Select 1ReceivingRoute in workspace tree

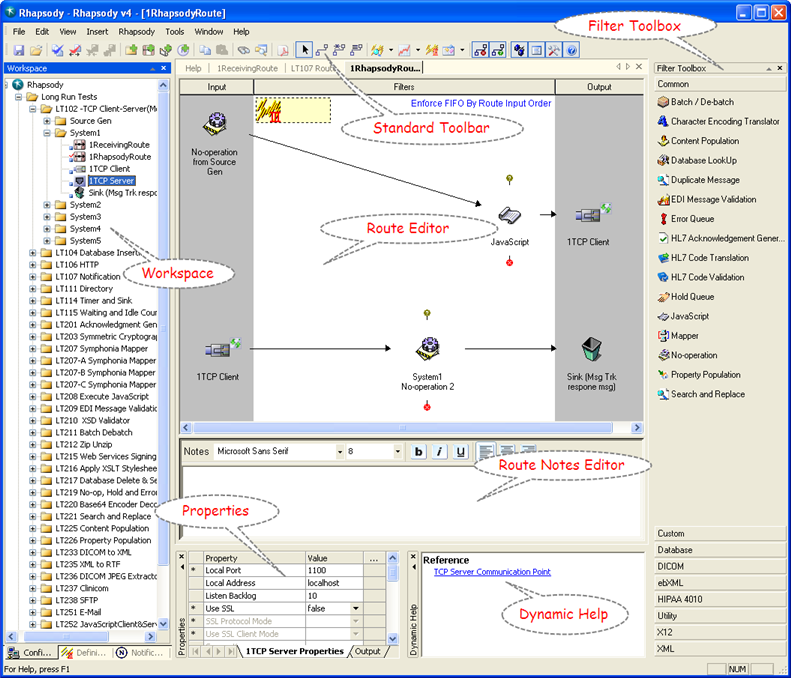tap(119, 145)
